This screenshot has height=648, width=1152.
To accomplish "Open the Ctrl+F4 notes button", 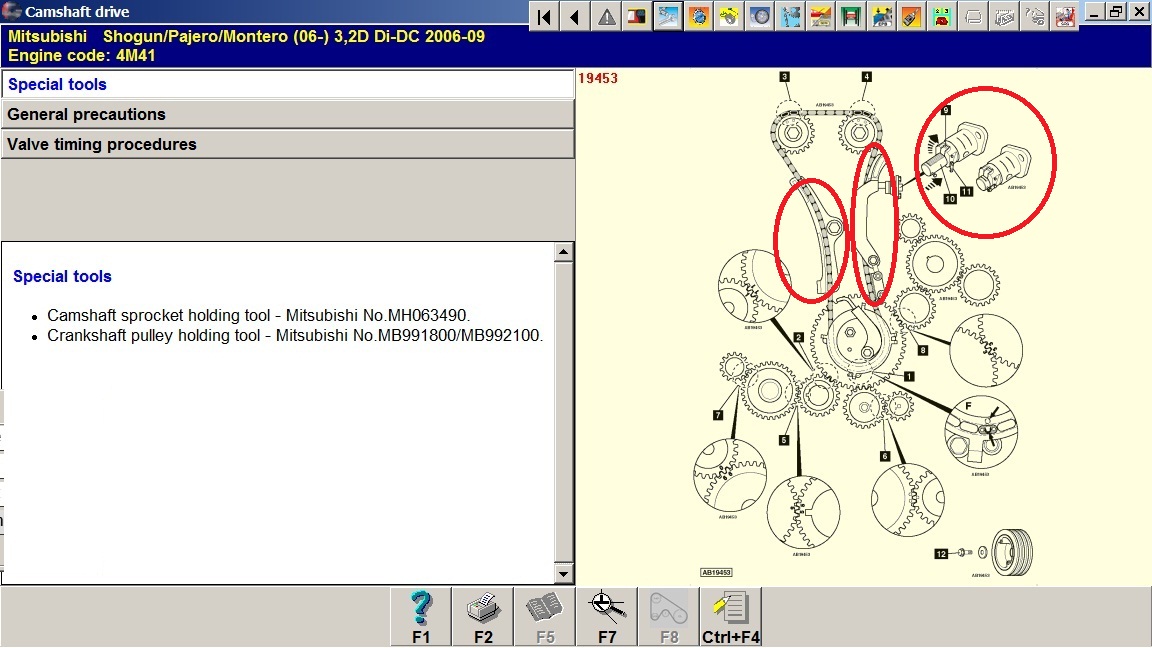I will point(731,616).
